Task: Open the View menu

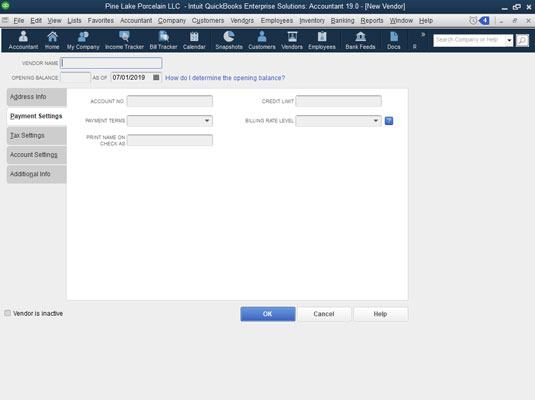Action: click(x=54, y=20)
